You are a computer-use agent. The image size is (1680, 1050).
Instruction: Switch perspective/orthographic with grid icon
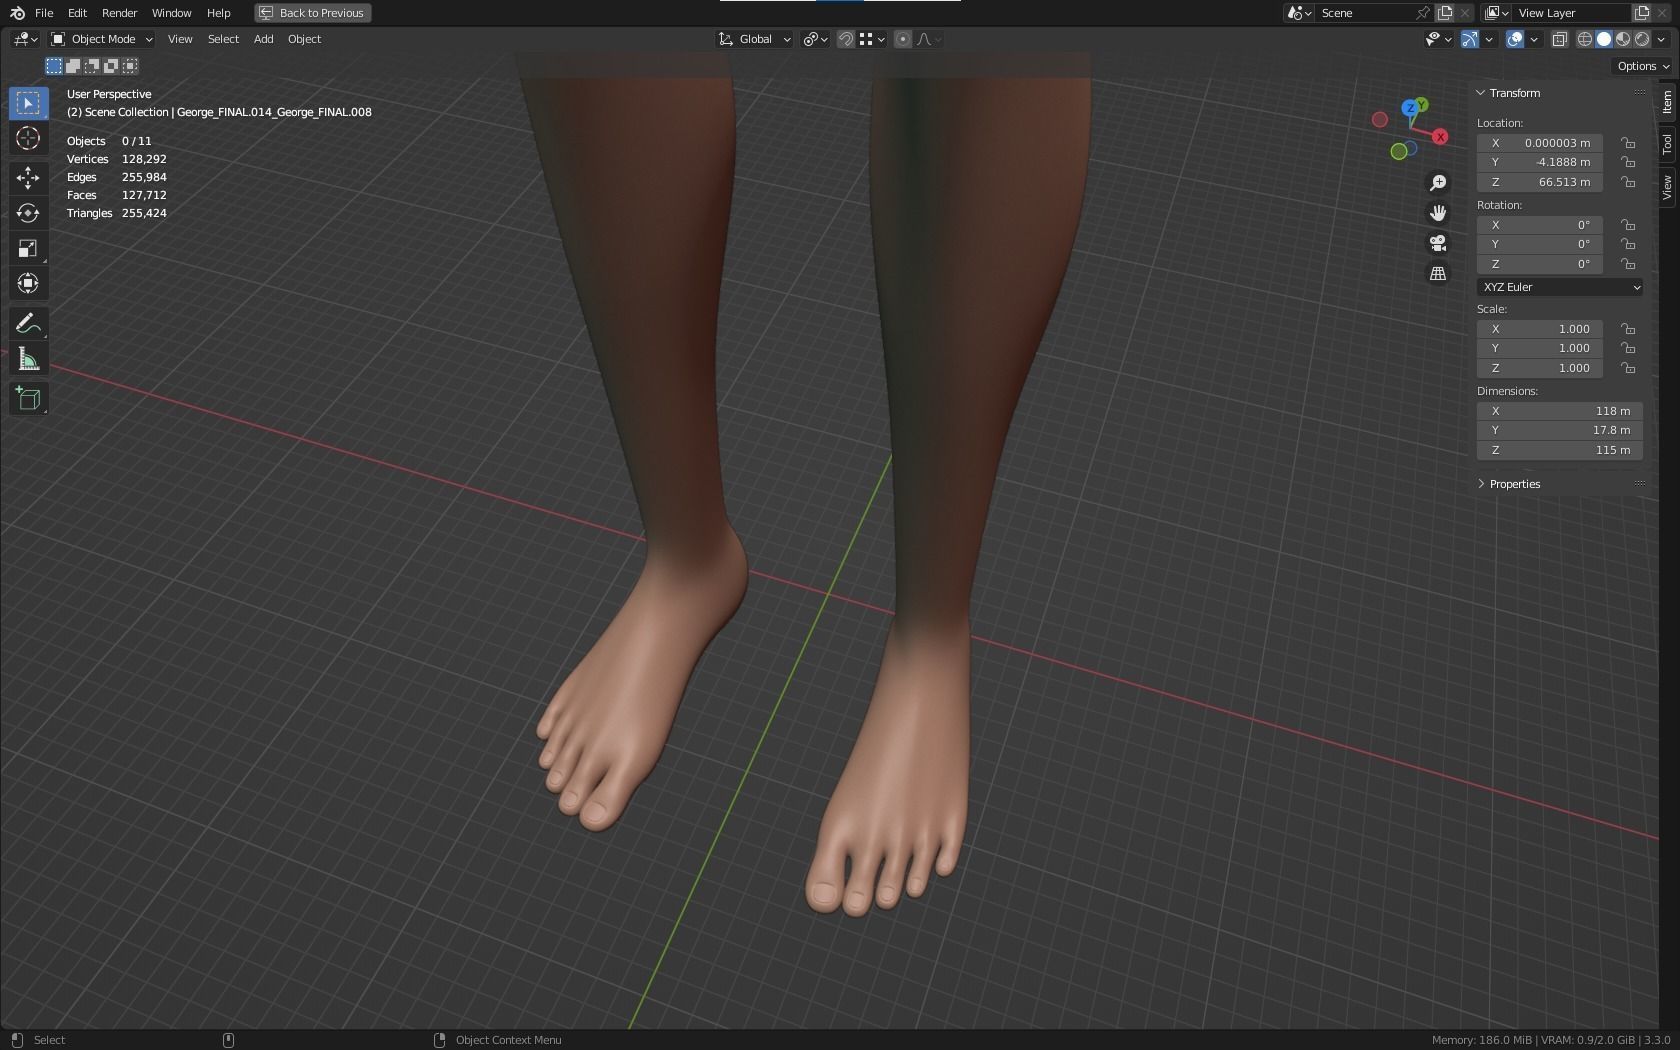(x=1438, y=273)
